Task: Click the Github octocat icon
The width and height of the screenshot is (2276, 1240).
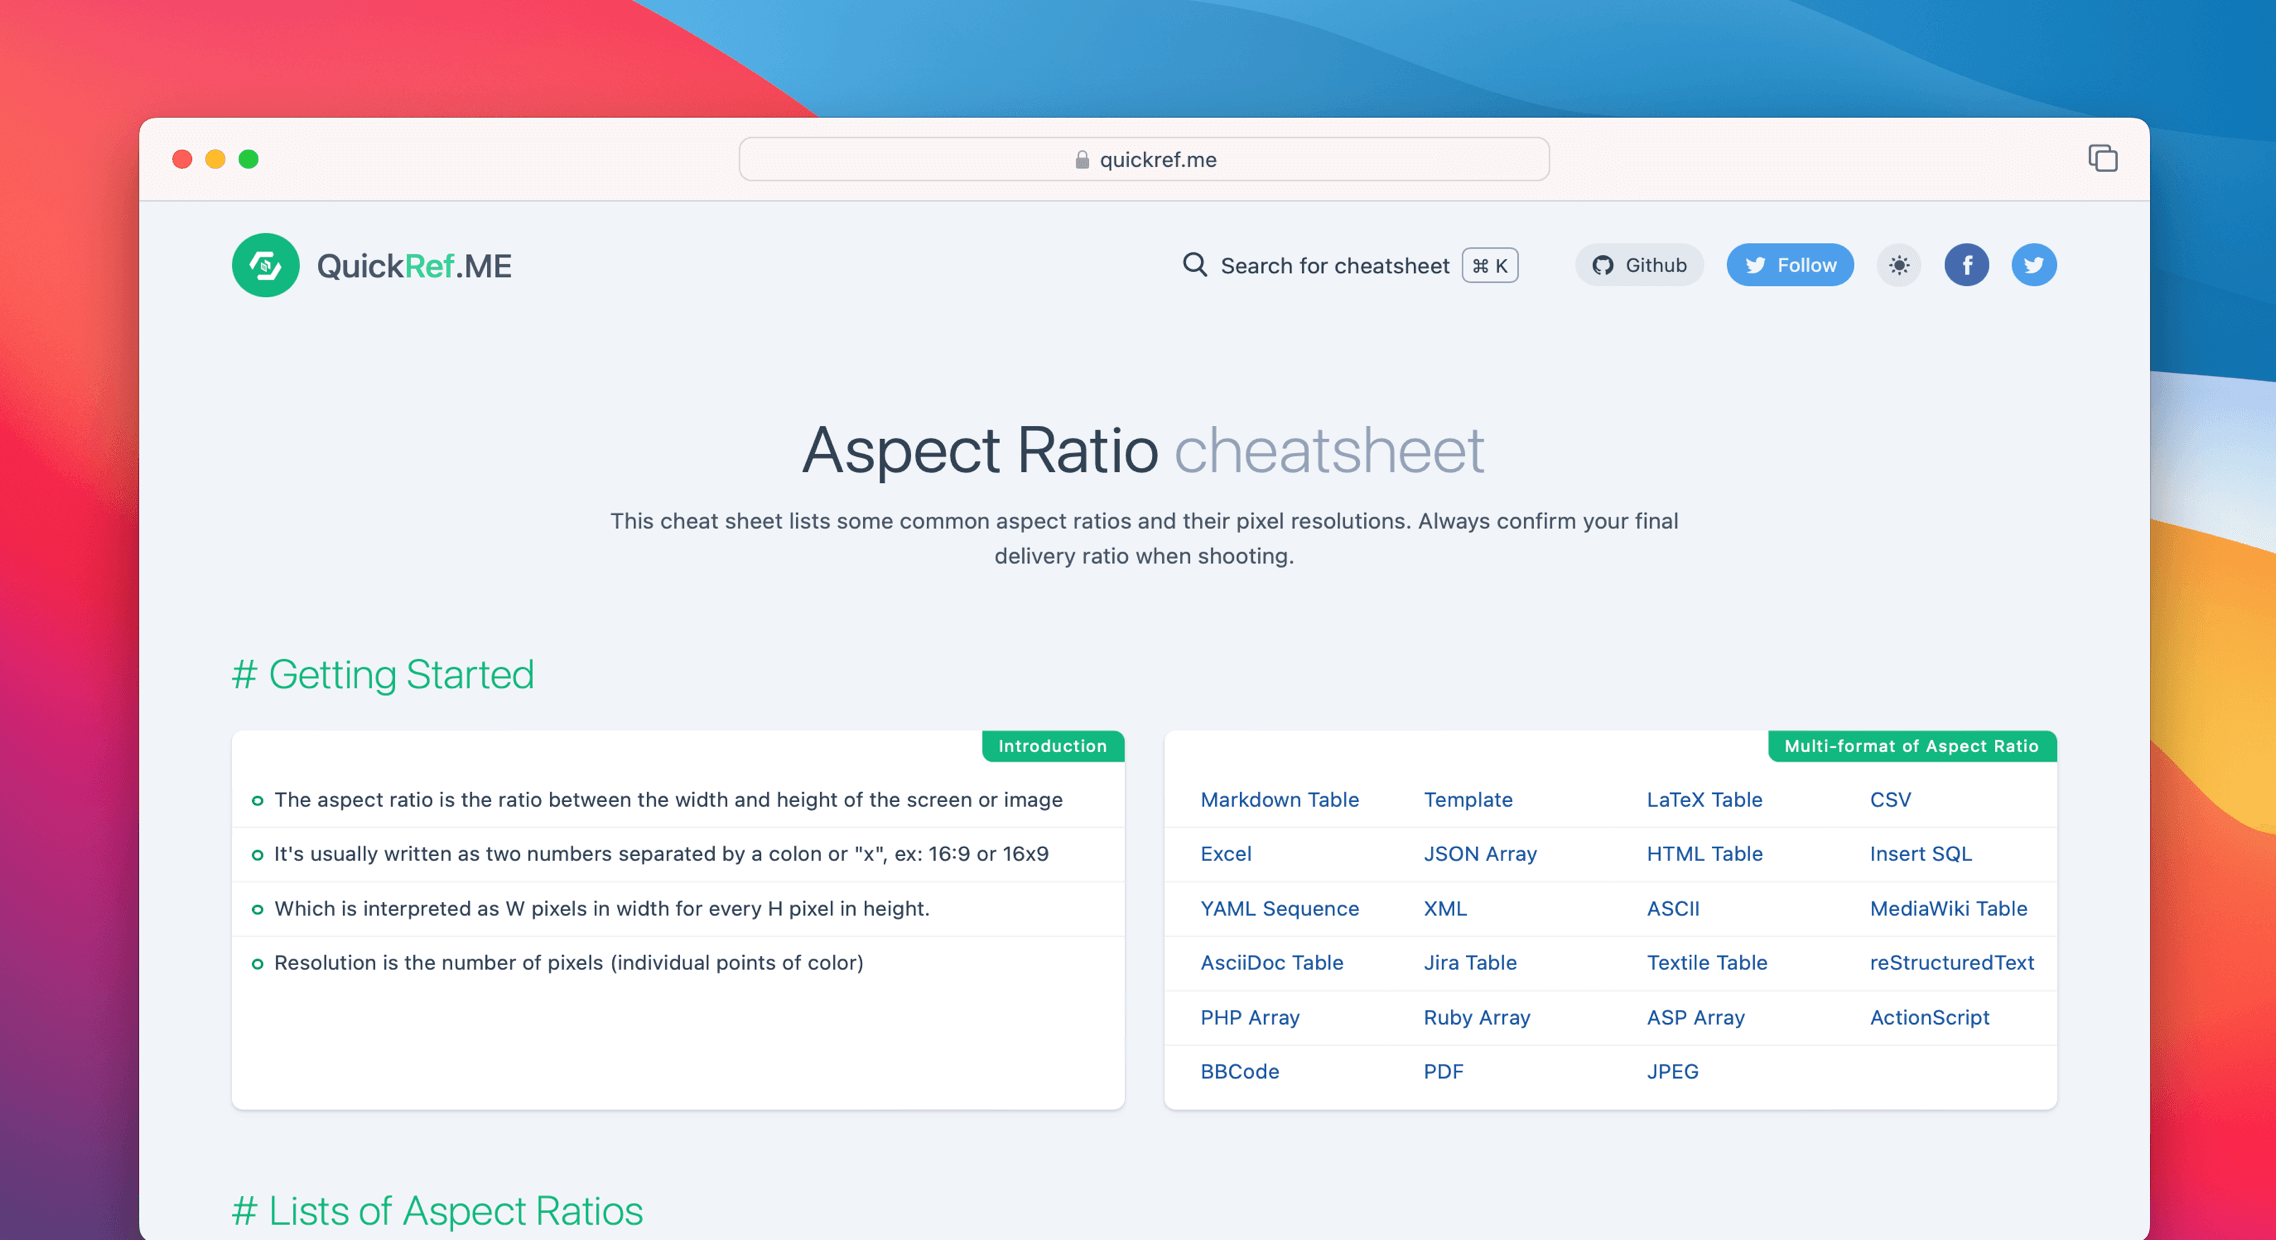Action: tap(1603, 264)
